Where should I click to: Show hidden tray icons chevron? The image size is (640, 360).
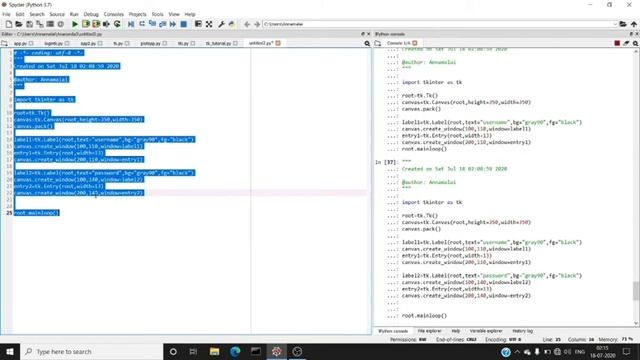[517, 351]
